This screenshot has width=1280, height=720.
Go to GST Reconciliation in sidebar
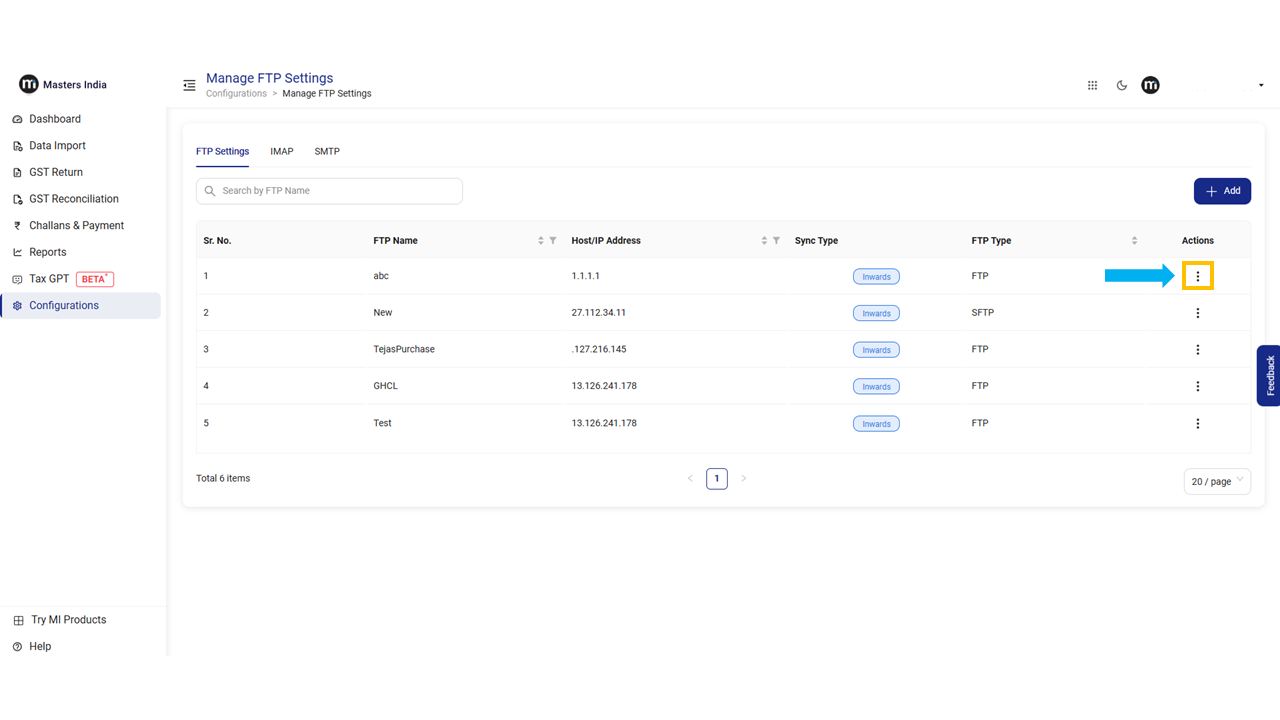[73, 199]
